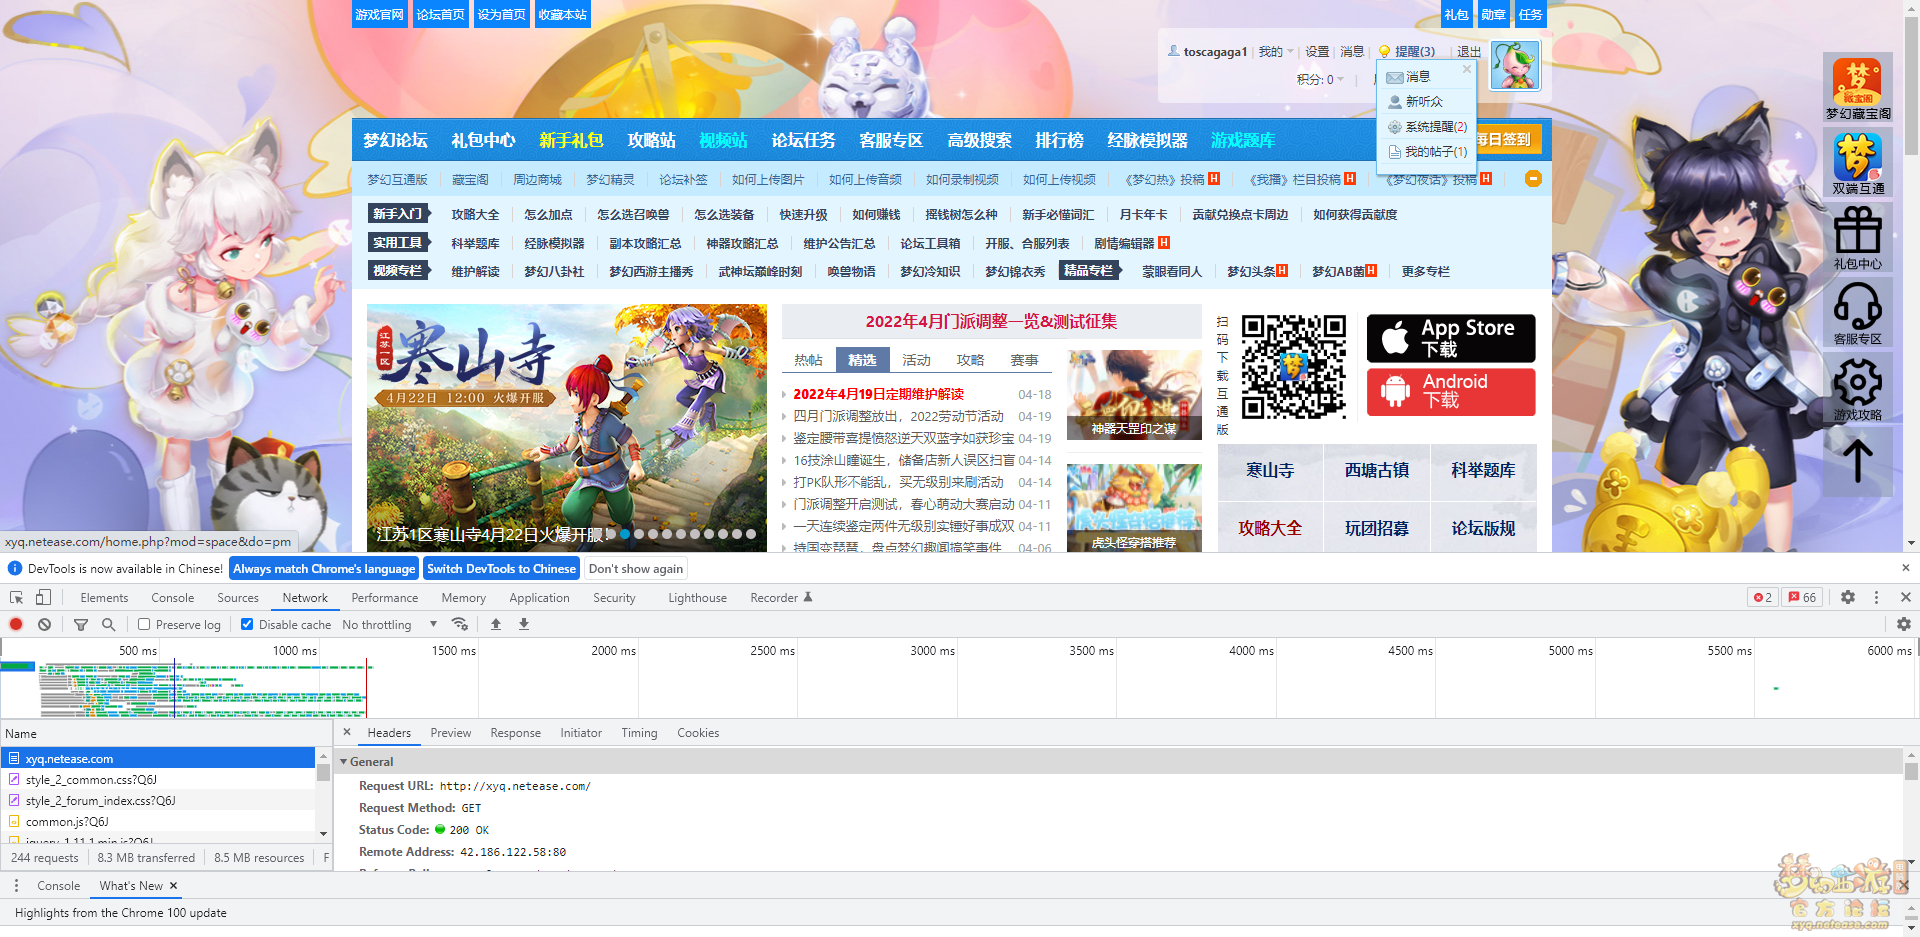Open the network filter funnel icon
The height and width of the screenshot is (937, 1920).
coord(81,624)
